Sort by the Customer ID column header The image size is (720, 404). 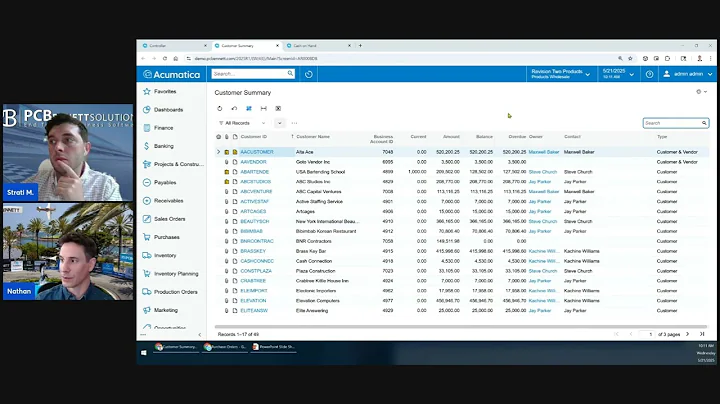click(253, 136)
